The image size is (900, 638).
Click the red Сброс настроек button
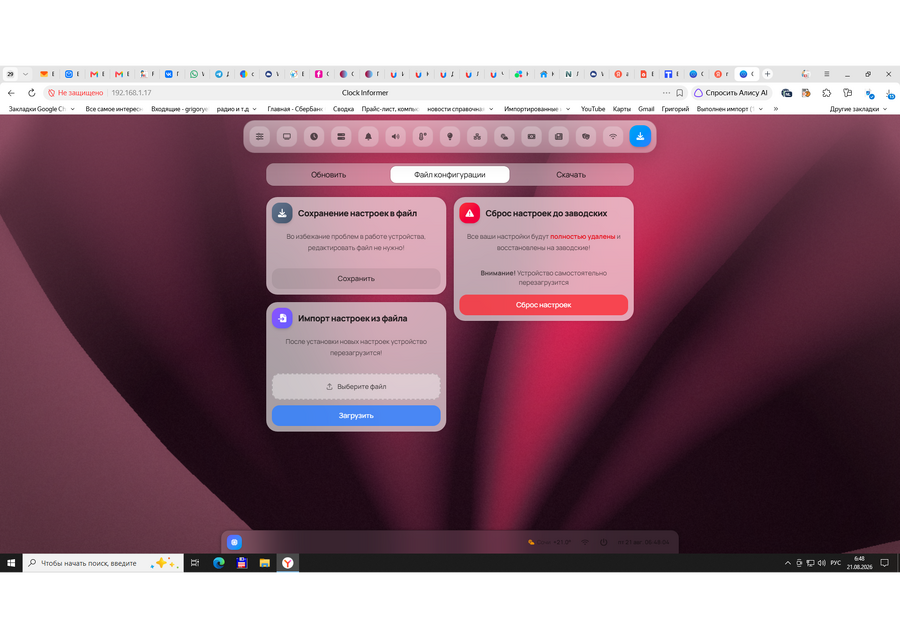point(544,305)
